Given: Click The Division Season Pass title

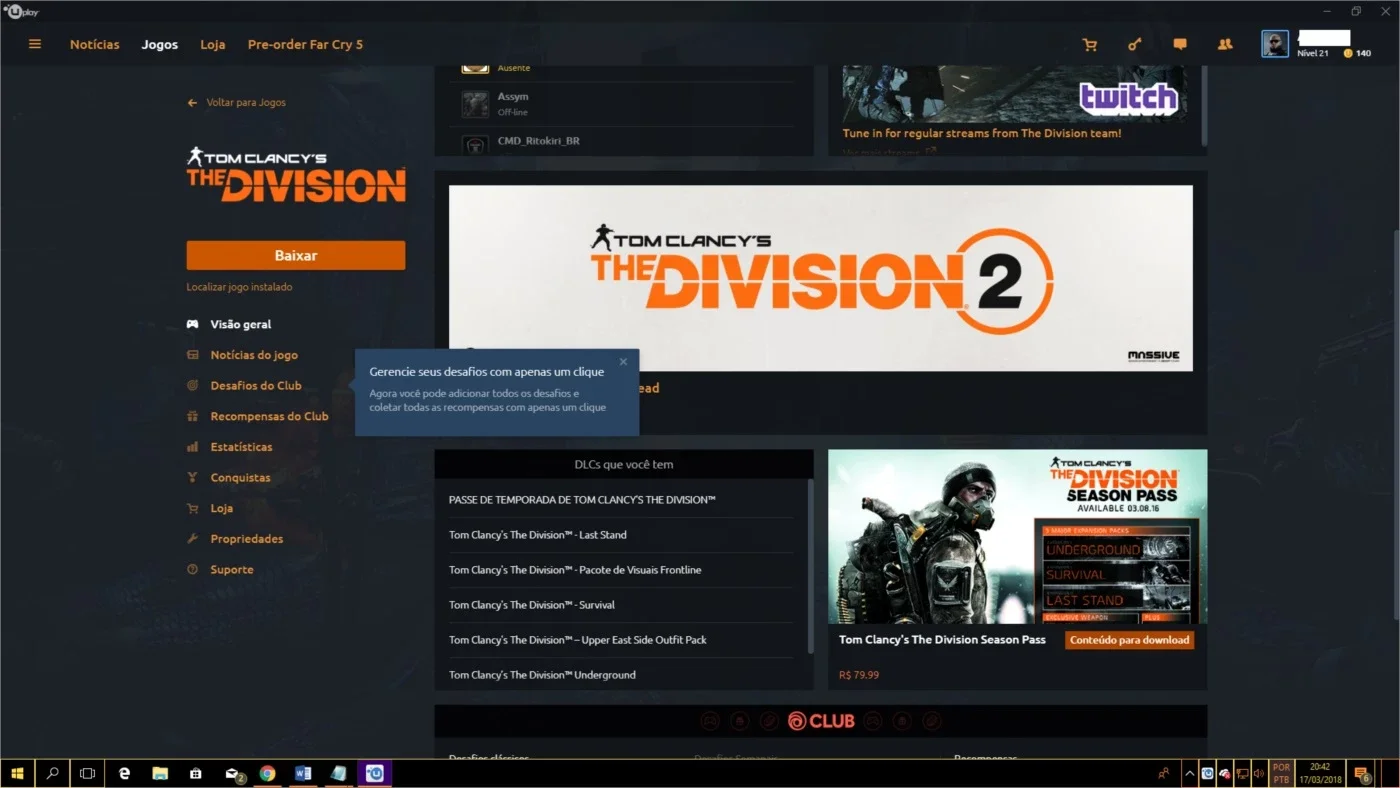Looking at the screenshot, I should [x=942, y=640].
